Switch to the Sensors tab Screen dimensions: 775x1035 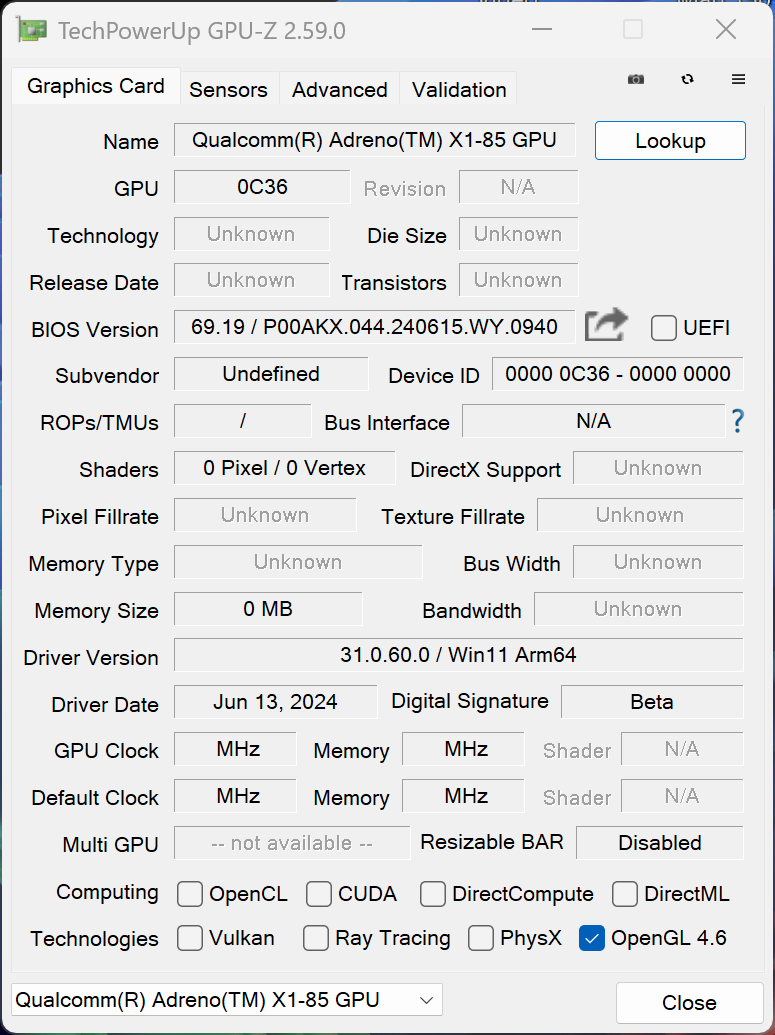coord(228,90)
